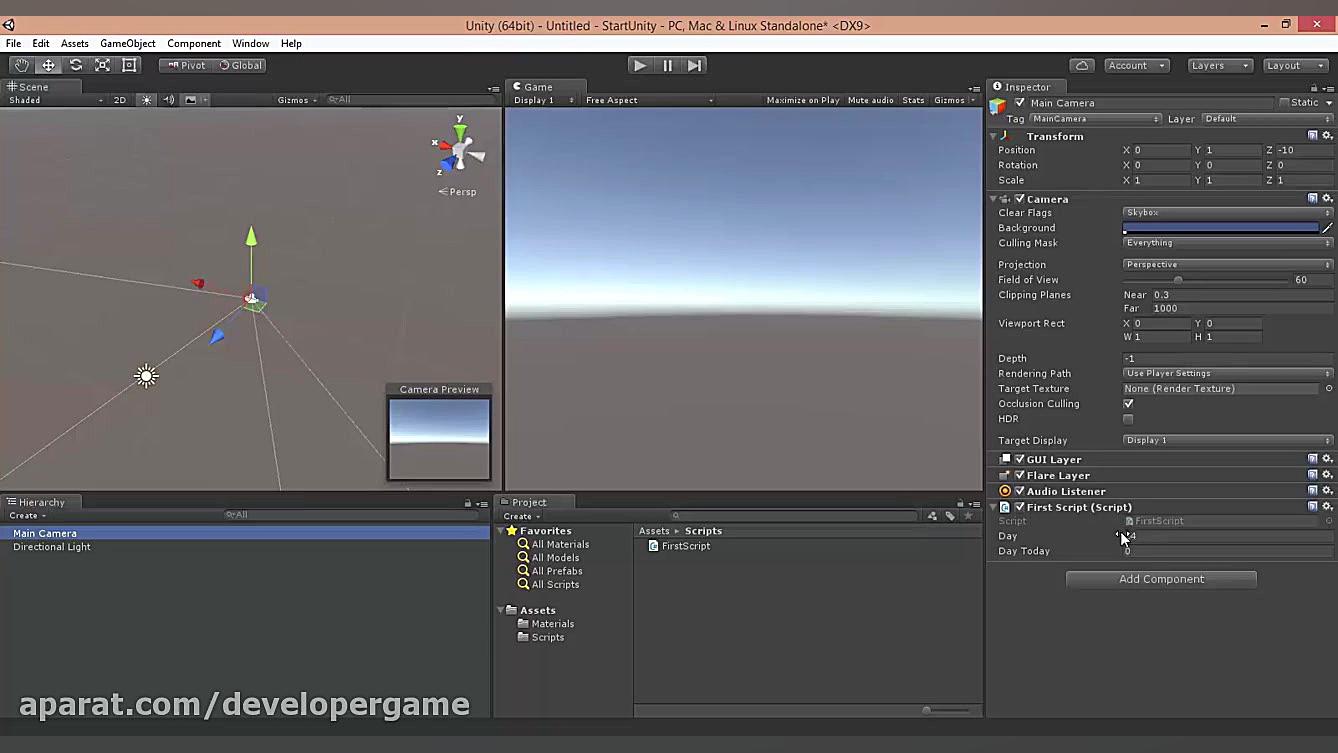This screenshot has width=1338, height=753.
Task: Select the Rect transform tool
Action: click(130, 65)
